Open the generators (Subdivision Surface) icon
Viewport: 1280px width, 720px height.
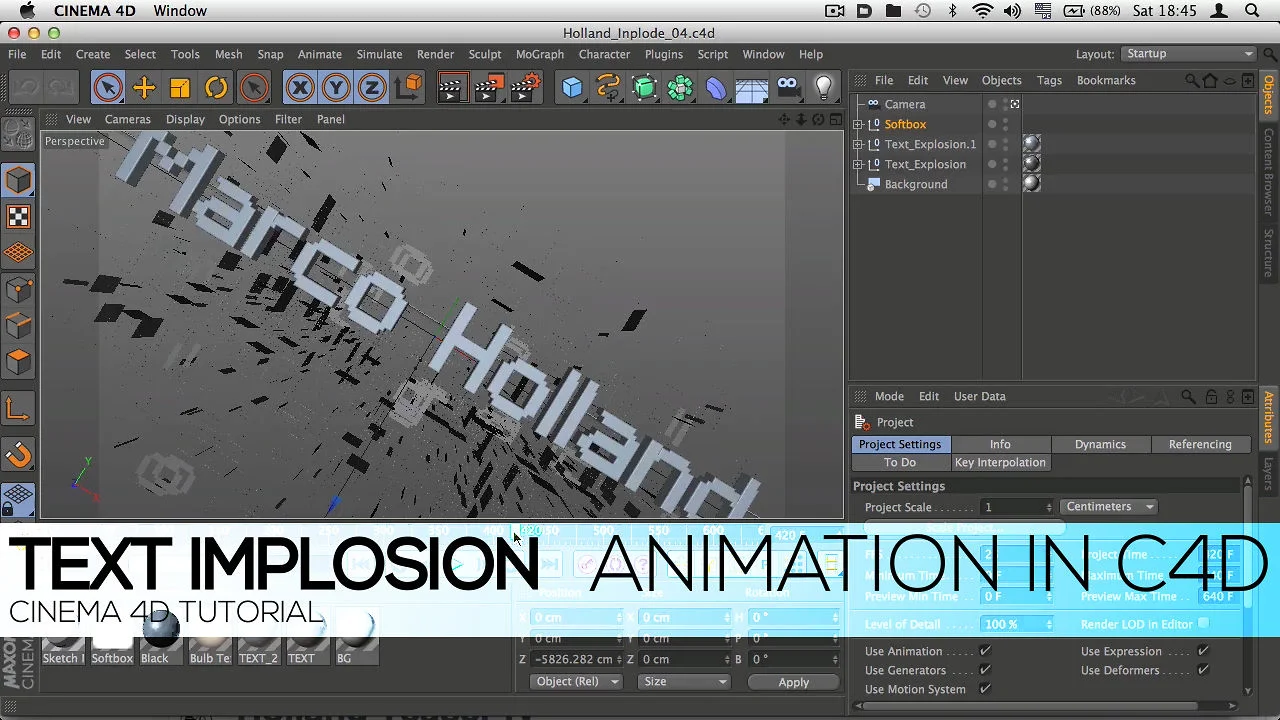tap(644, 88)
